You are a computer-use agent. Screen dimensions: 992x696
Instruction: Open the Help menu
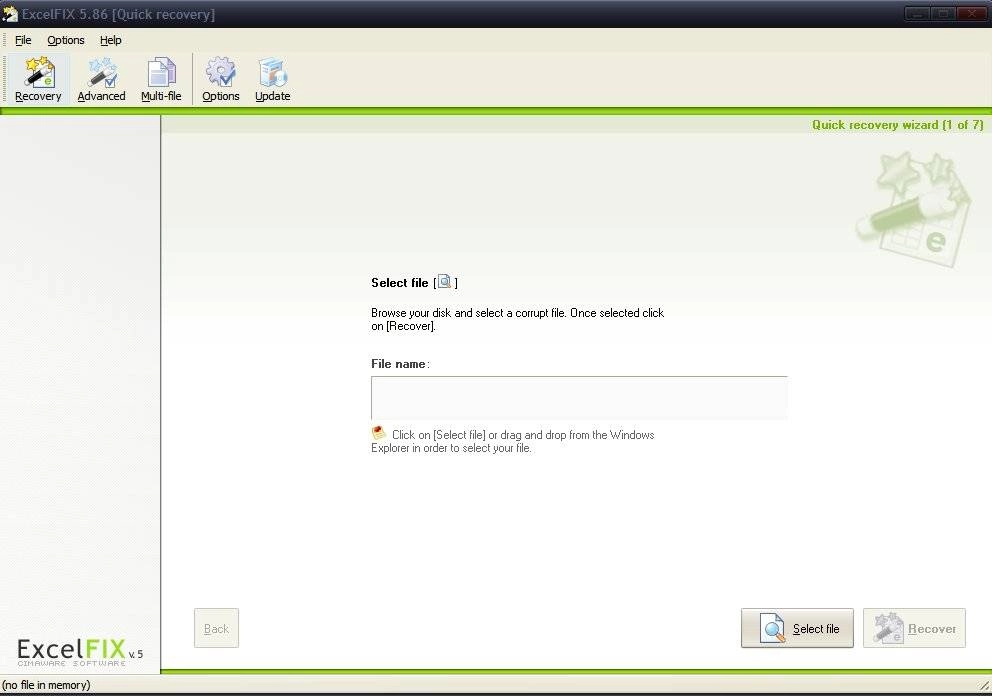coord(111,40)
